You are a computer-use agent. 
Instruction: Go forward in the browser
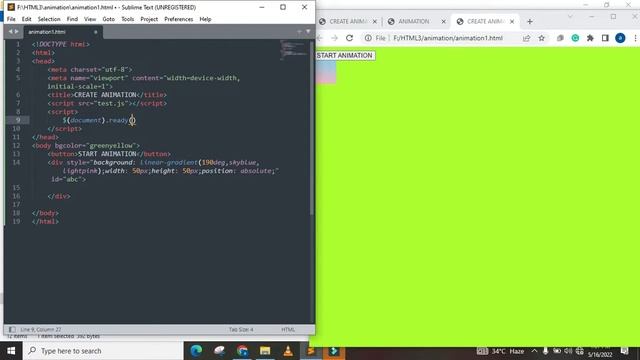click(335, 38)
